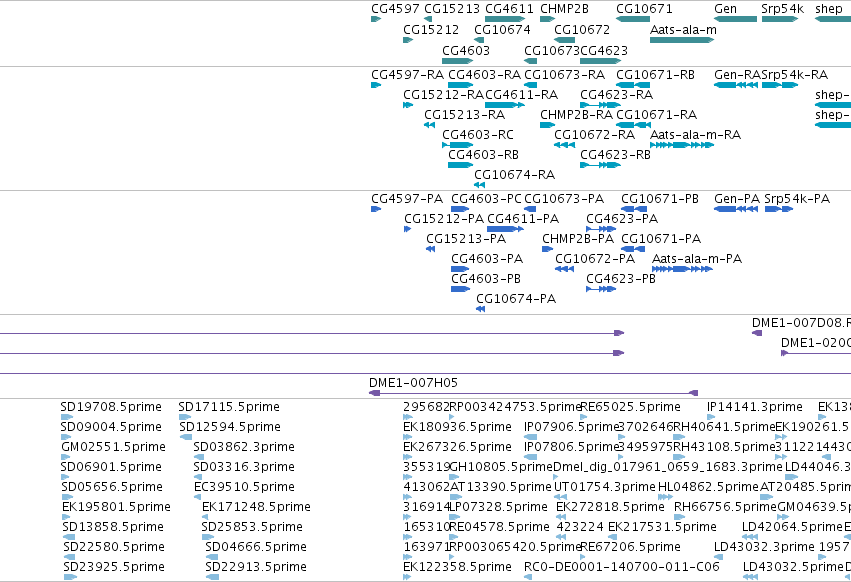The height and width of the screenshot is (582, 851).
Task: Select transcript CG4603-RB
Action: coord(483,155)
